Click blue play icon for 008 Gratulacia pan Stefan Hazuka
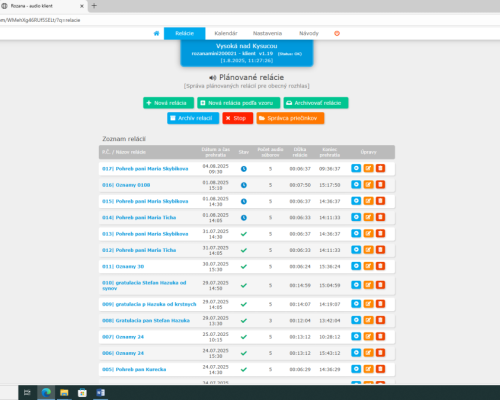 click(356, 320)
